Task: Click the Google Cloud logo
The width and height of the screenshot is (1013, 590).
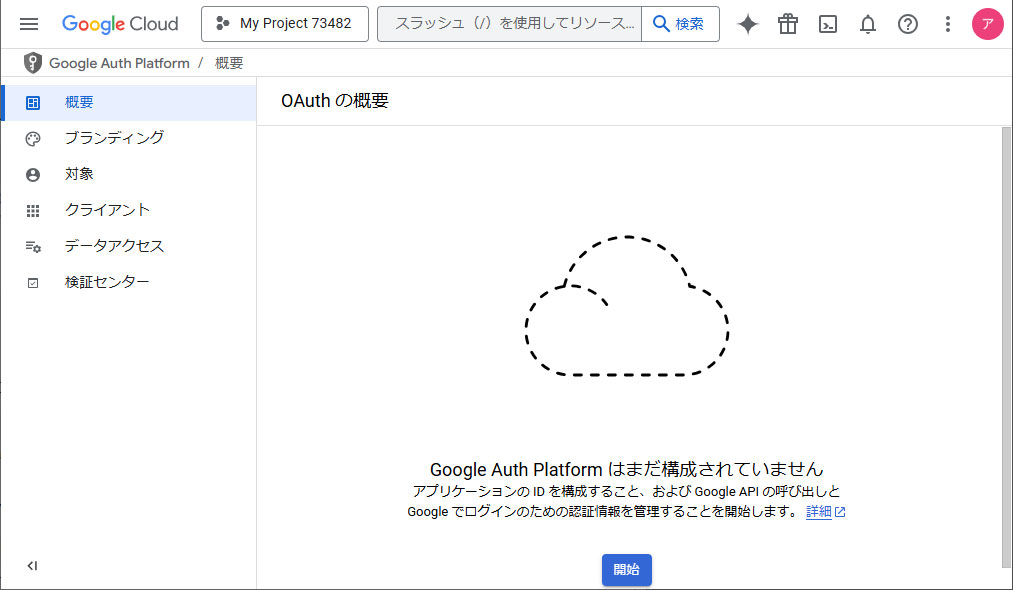Action: click(x=120, y=24)
